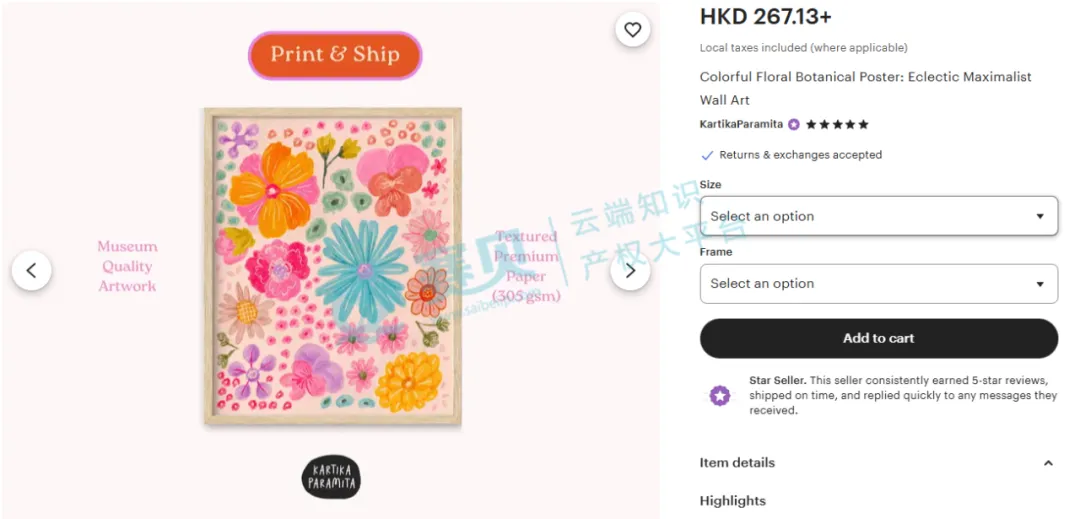Collapse the Item details section
Image resolution: width=1080 pixels, height=519 pixels.
point(1048,463)
